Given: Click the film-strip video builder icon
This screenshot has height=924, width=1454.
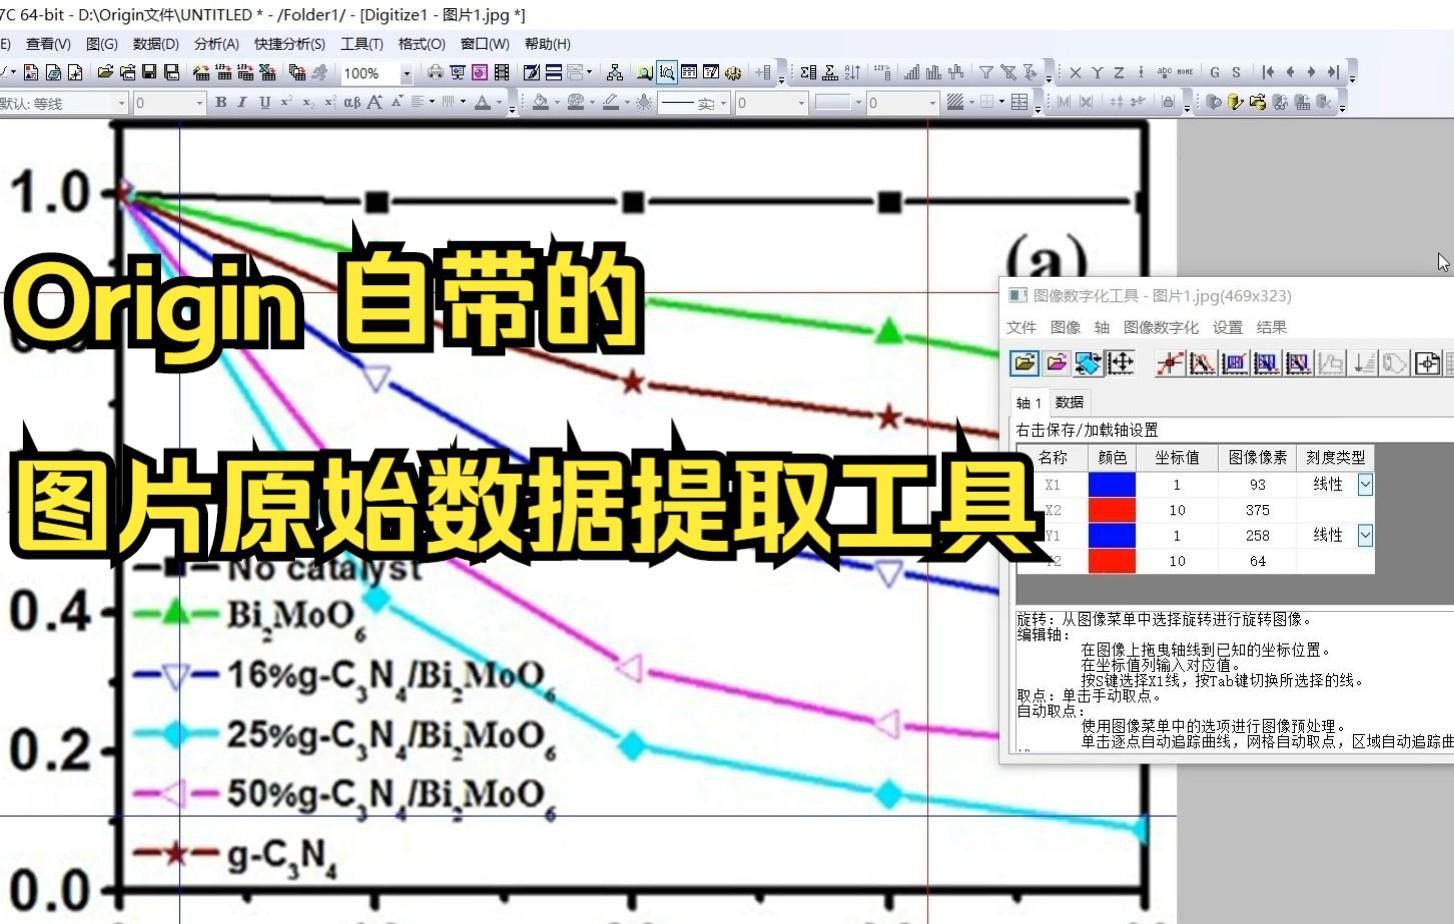Looking at the screenshot, I should 501,72.
